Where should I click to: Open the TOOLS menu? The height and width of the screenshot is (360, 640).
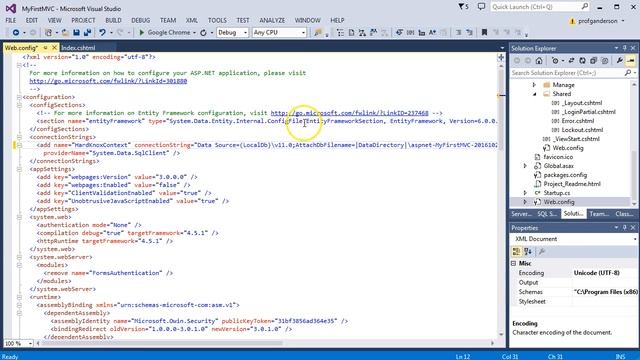point(217,20)
